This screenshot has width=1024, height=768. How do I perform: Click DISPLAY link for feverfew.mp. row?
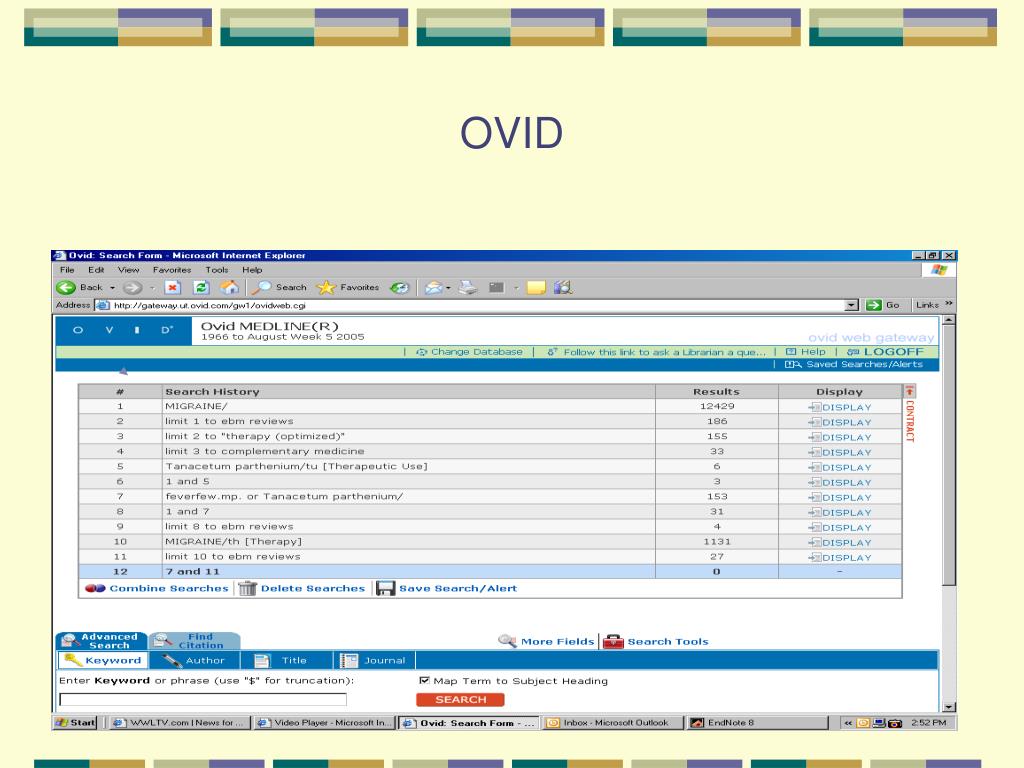click(x=846, y=498)
